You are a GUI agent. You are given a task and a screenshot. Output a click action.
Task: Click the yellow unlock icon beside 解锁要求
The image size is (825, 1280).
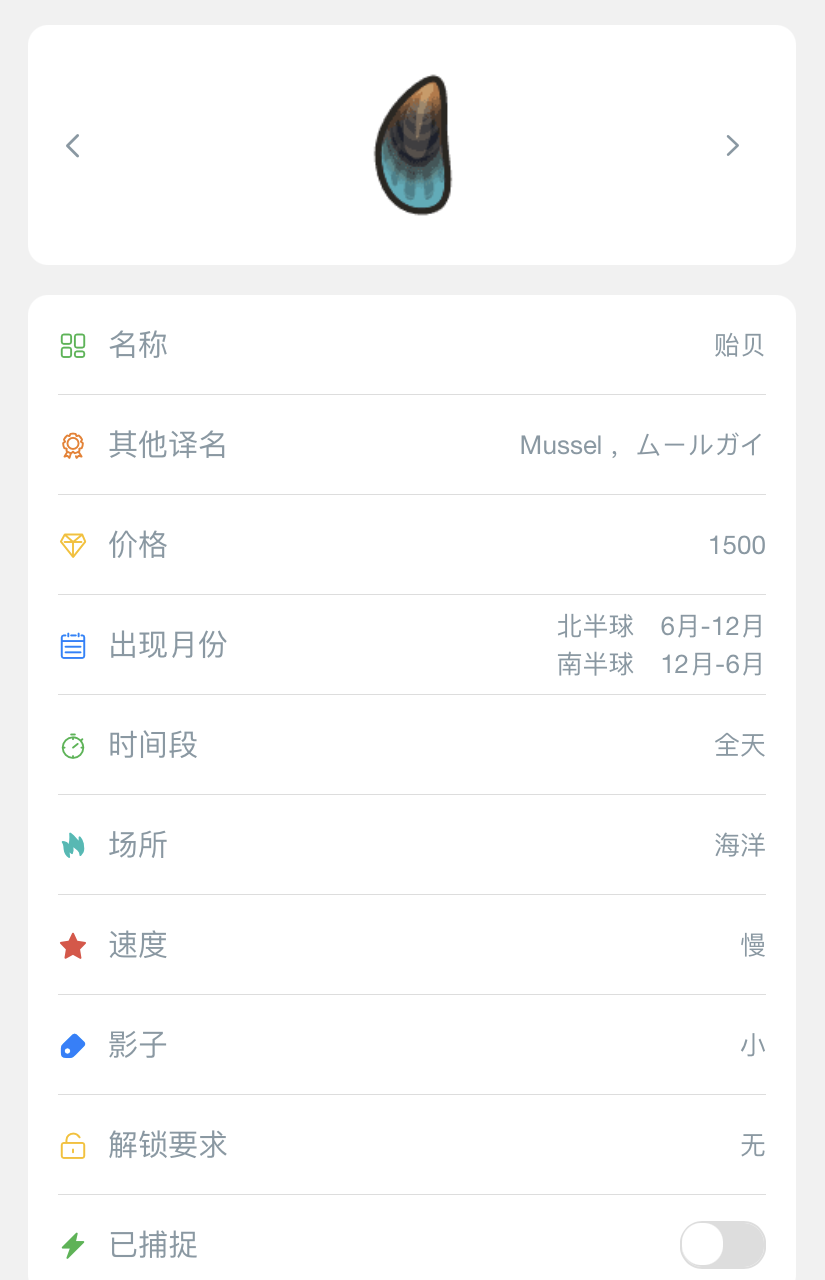click(73, 1145)
